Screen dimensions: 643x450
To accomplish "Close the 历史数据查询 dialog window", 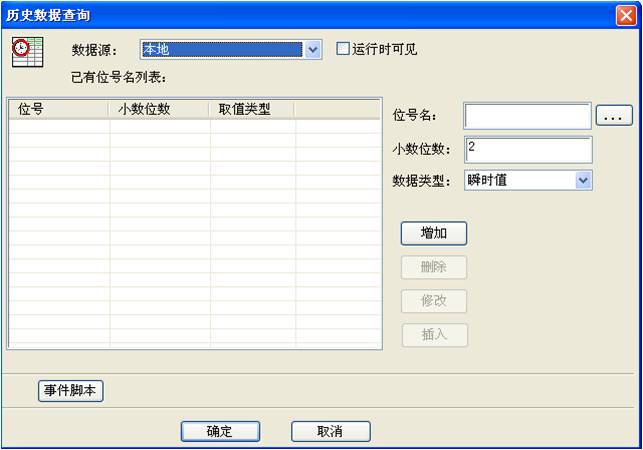I will [x=626, y=15].
